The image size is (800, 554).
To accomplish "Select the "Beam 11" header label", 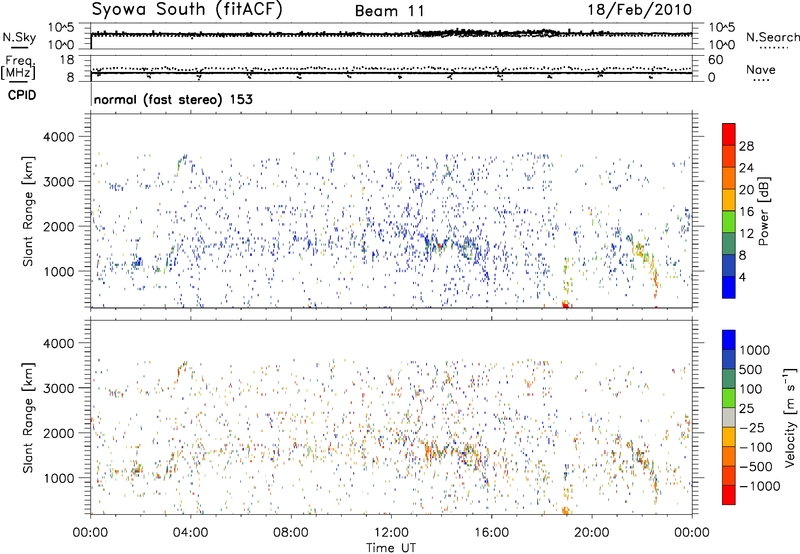I will click(390, 11).
